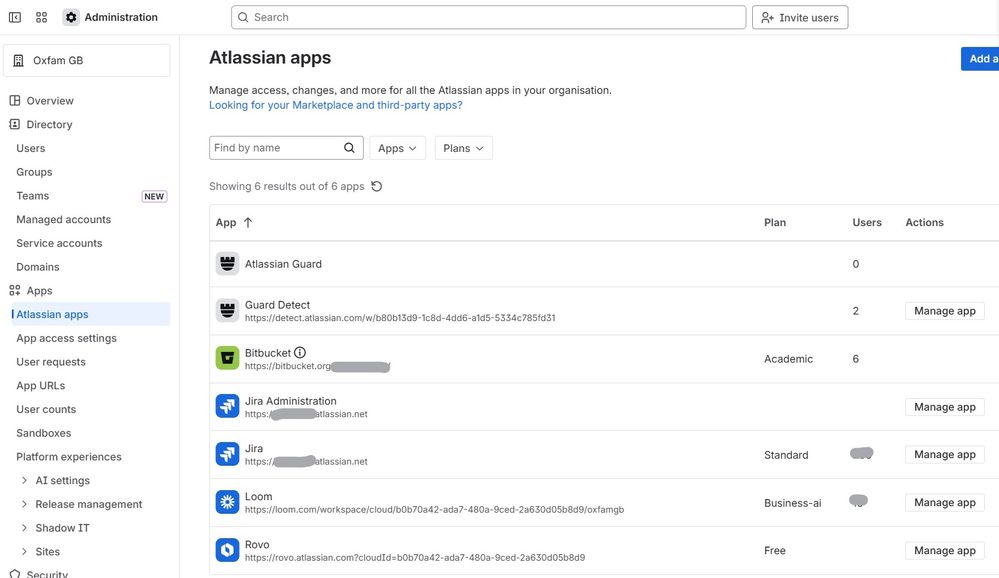Expand the Sites chevron
The width and height of the screenshot is (999, 578).
(x=24, y=552)
